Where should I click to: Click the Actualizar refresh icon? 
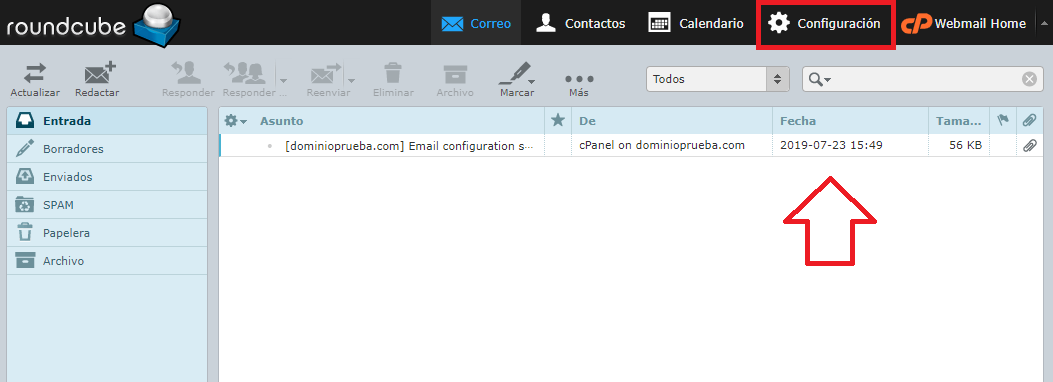click(35, 73)
